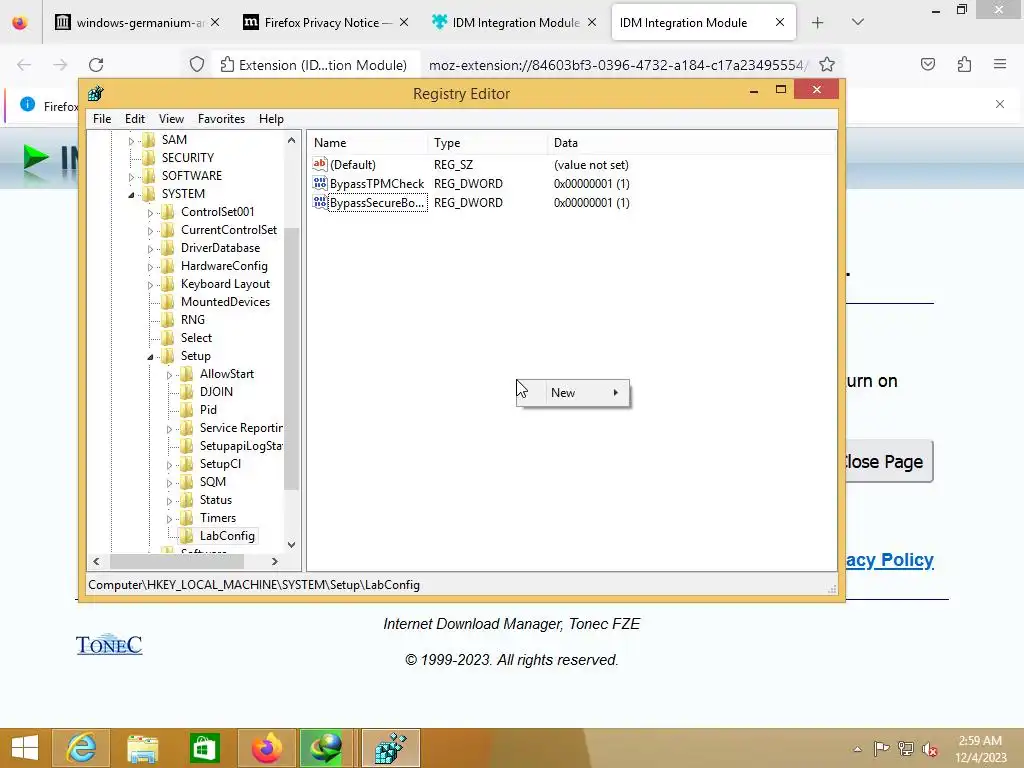Open the Edit menu in Registry Editor

135,119
